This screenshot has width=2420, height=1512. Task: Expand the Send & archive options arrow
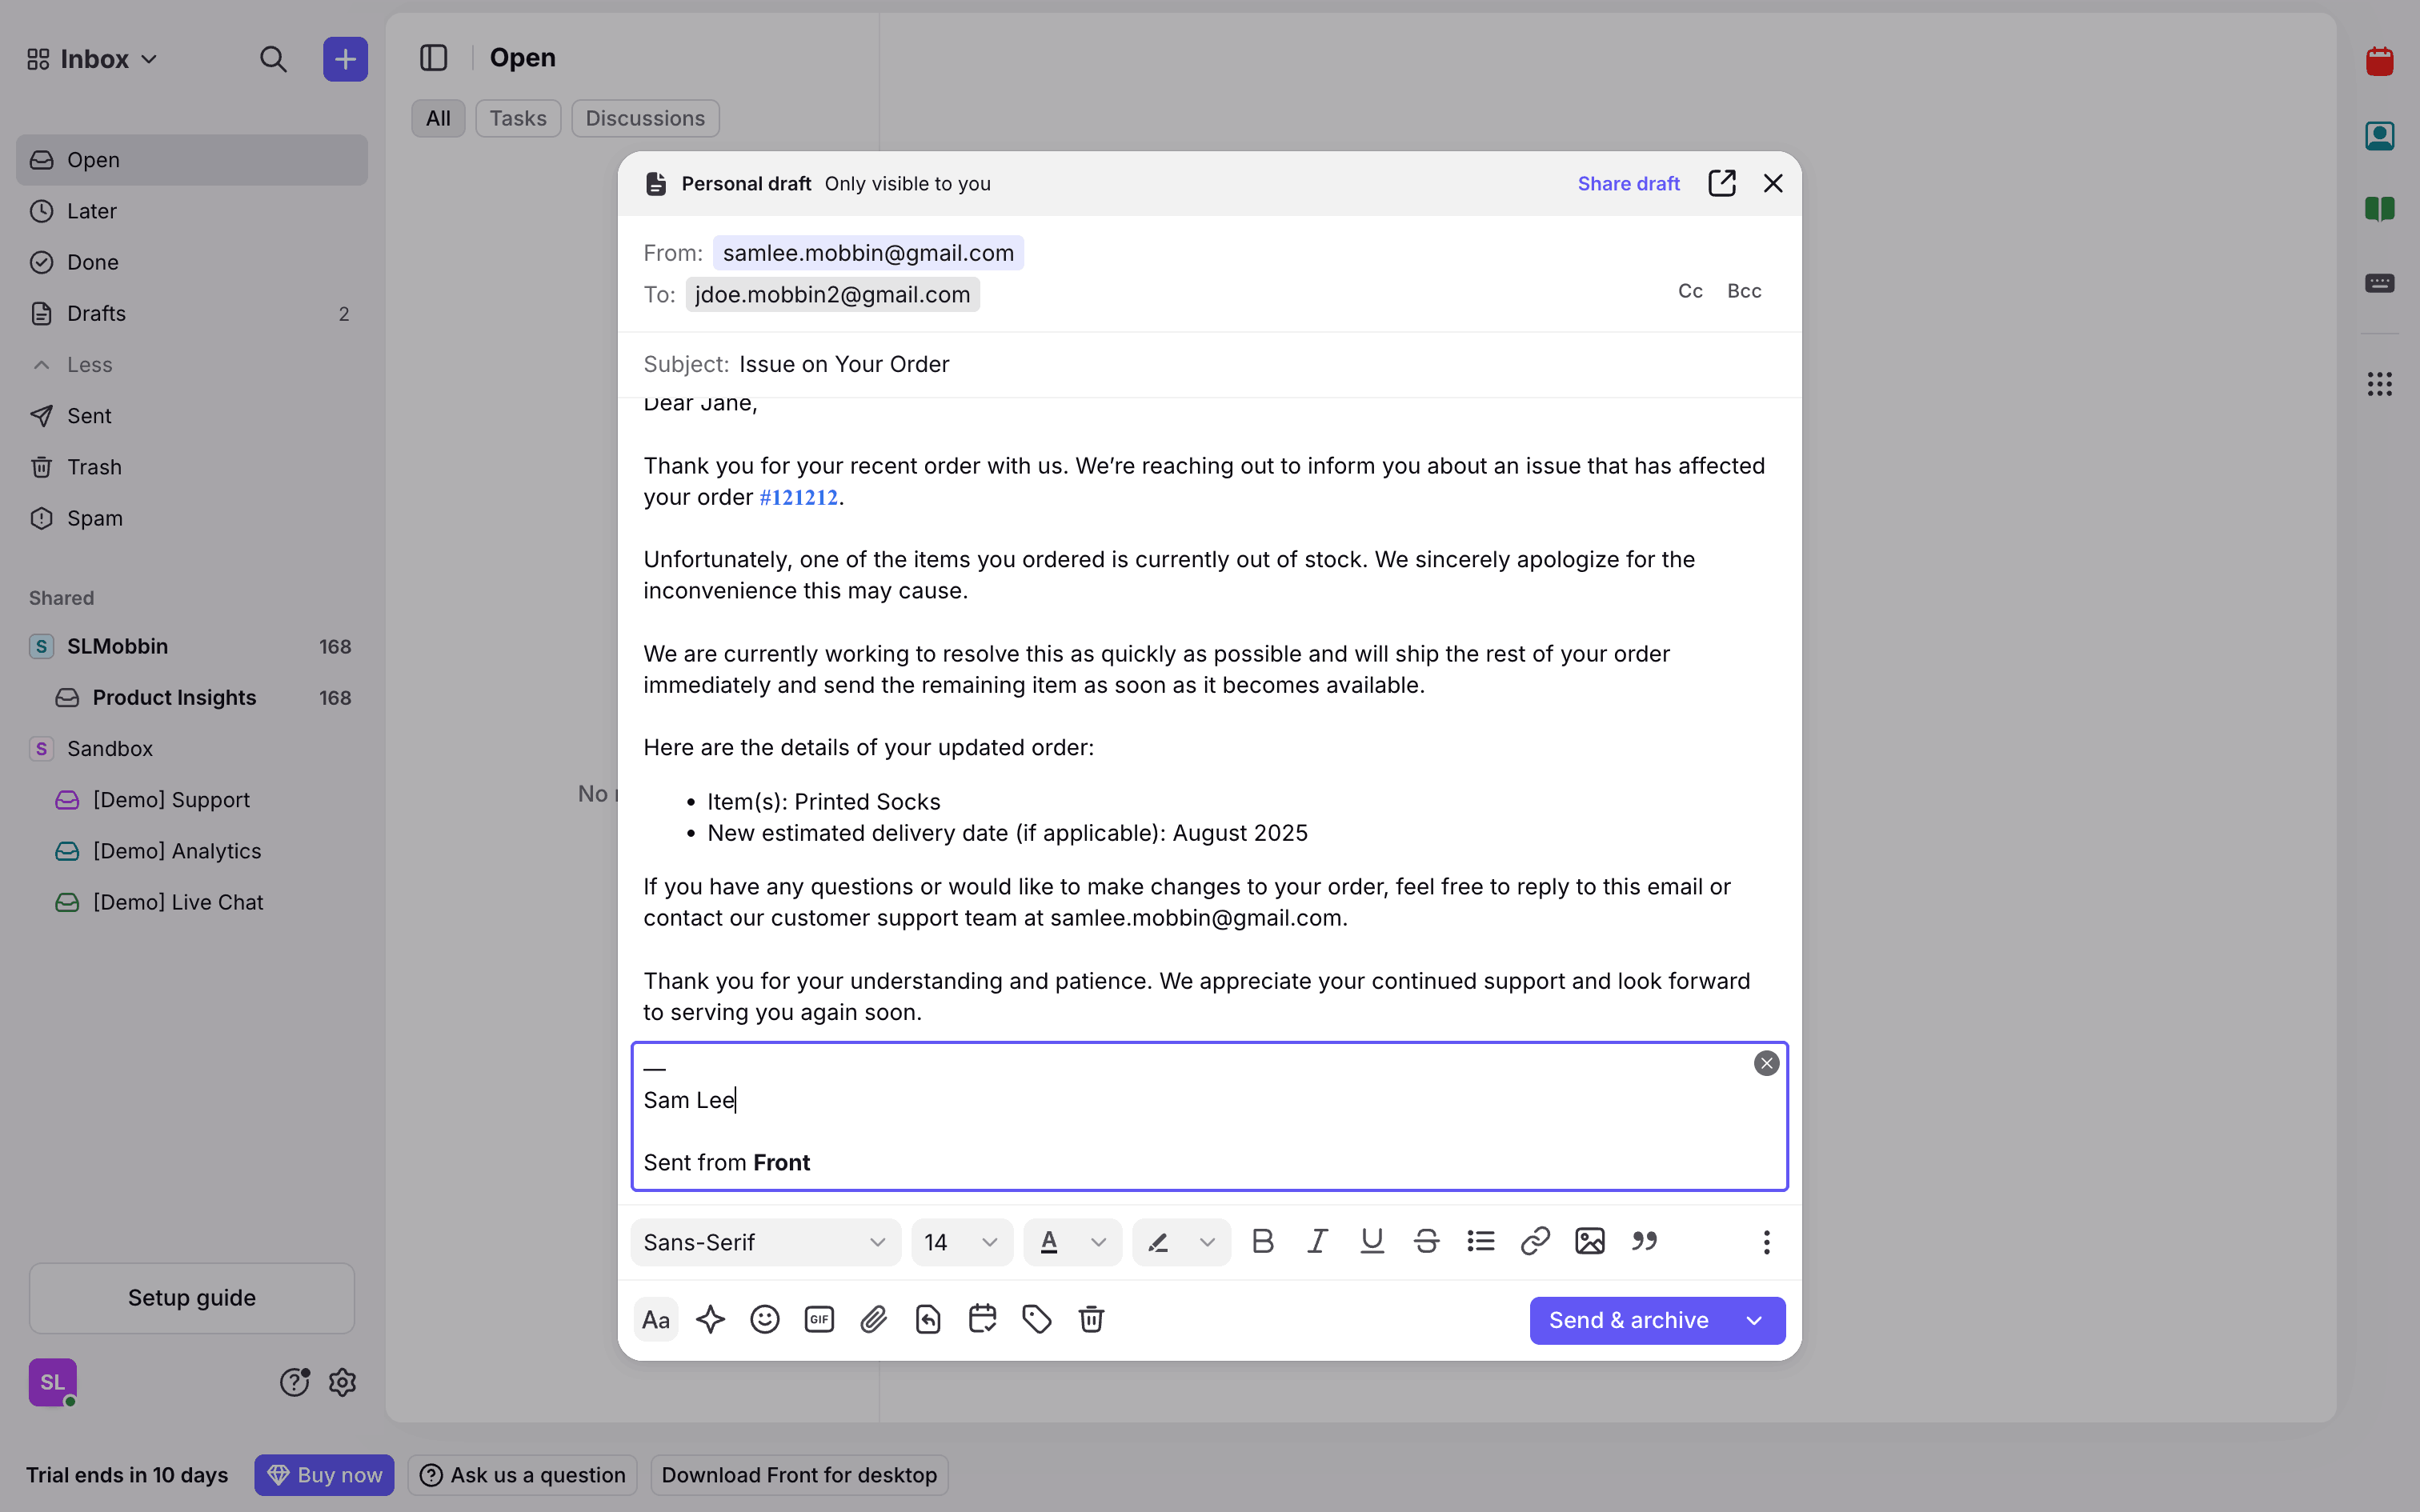[1754, 1320]
